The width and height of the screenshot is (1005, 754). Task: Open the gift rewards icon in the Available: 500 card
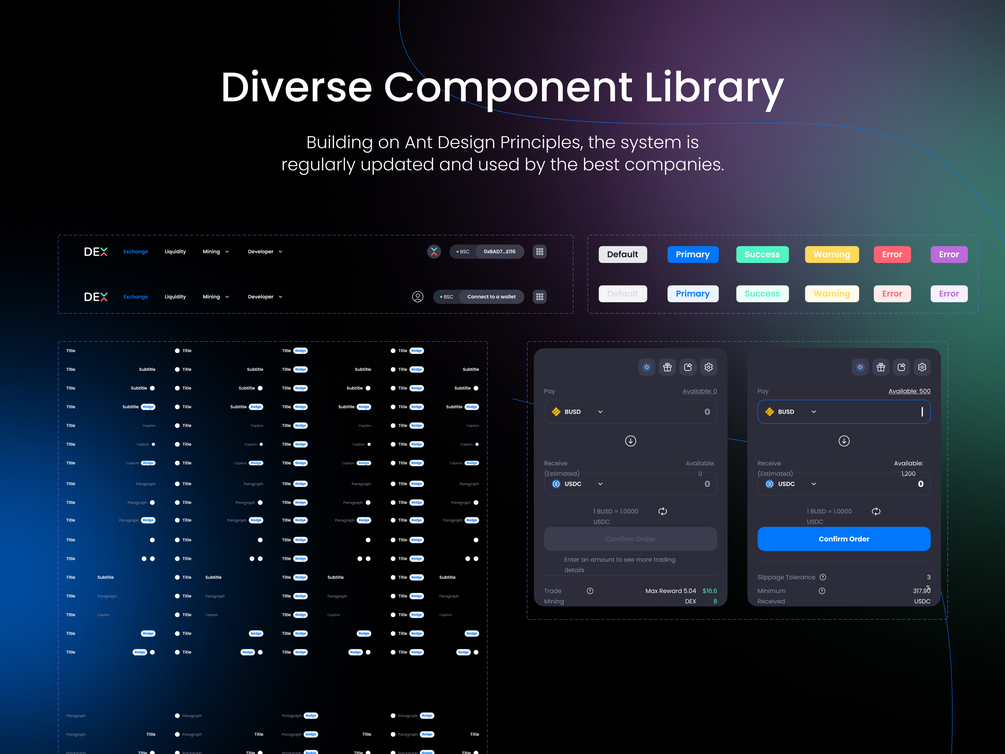[x=881, y=367]
